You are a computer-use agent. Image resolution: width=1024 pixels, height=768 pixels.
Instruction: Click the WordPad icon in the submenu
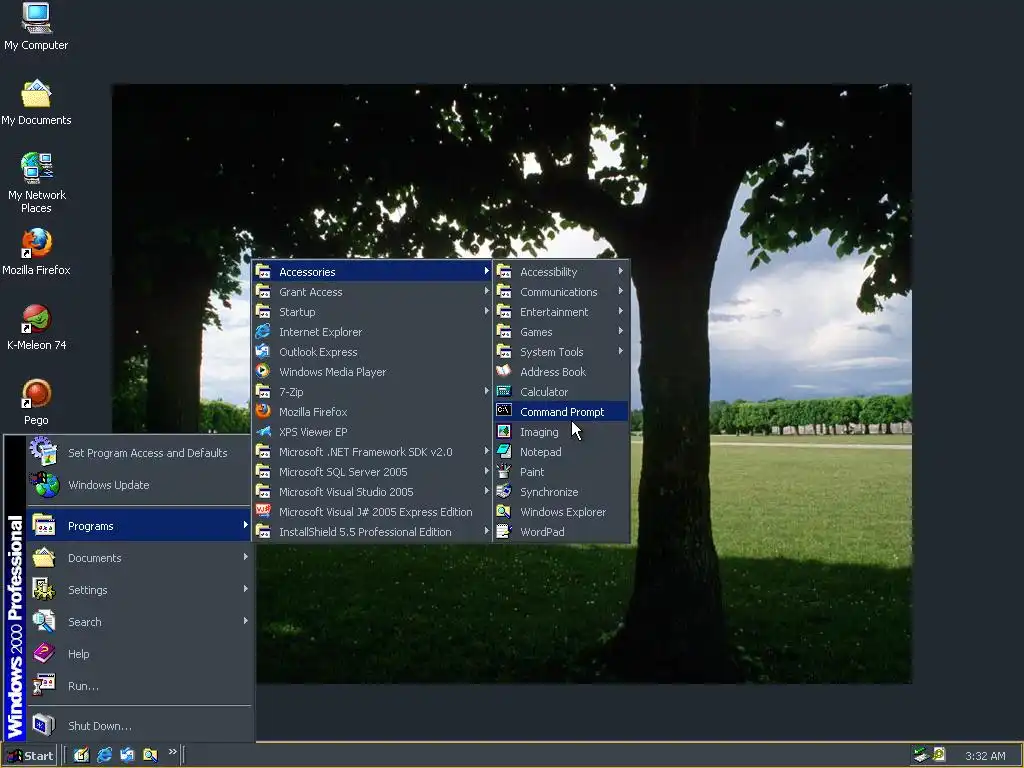click(504, 532)
